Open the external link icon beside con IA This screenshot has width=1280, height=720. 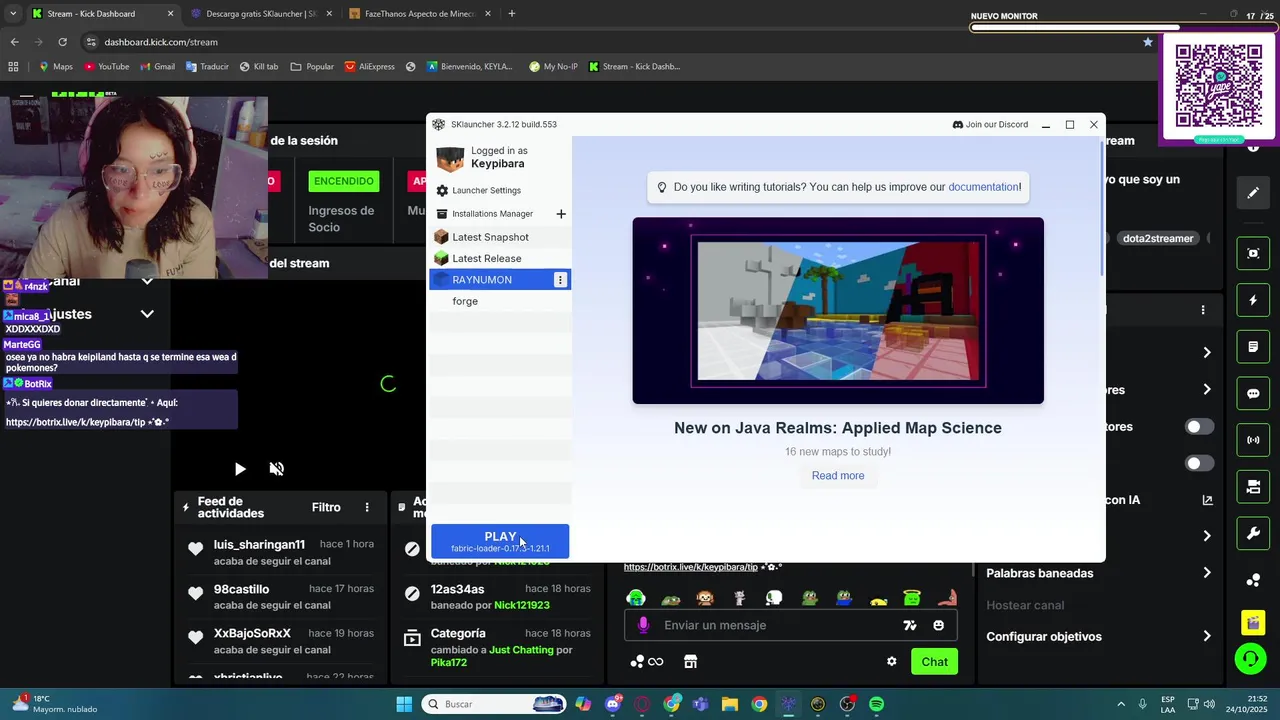coord(1207,500)
